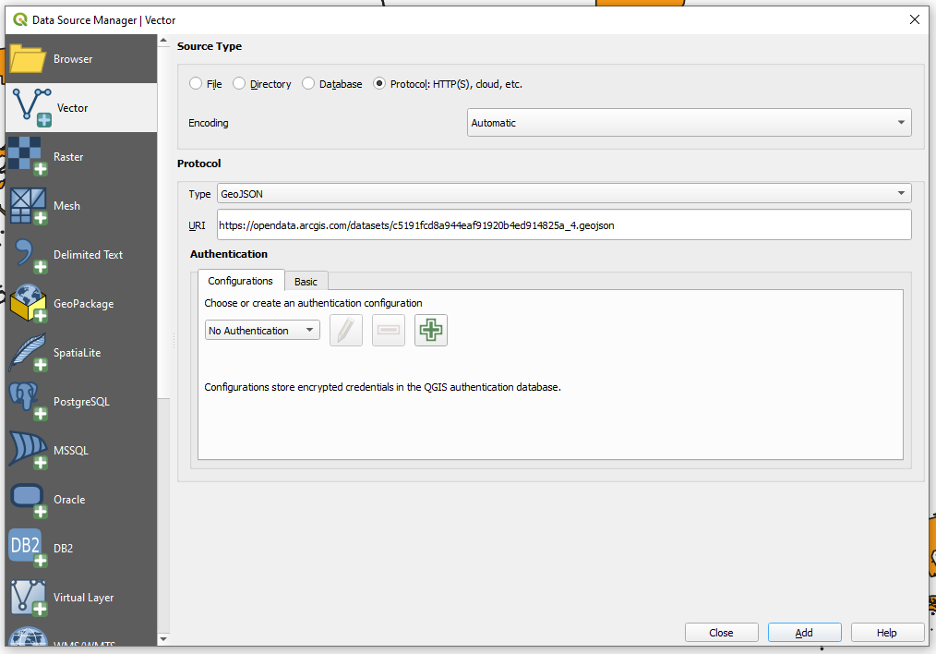Switch to the Basic authentication tab
936x654 pixels.
[x=306, y=281]
